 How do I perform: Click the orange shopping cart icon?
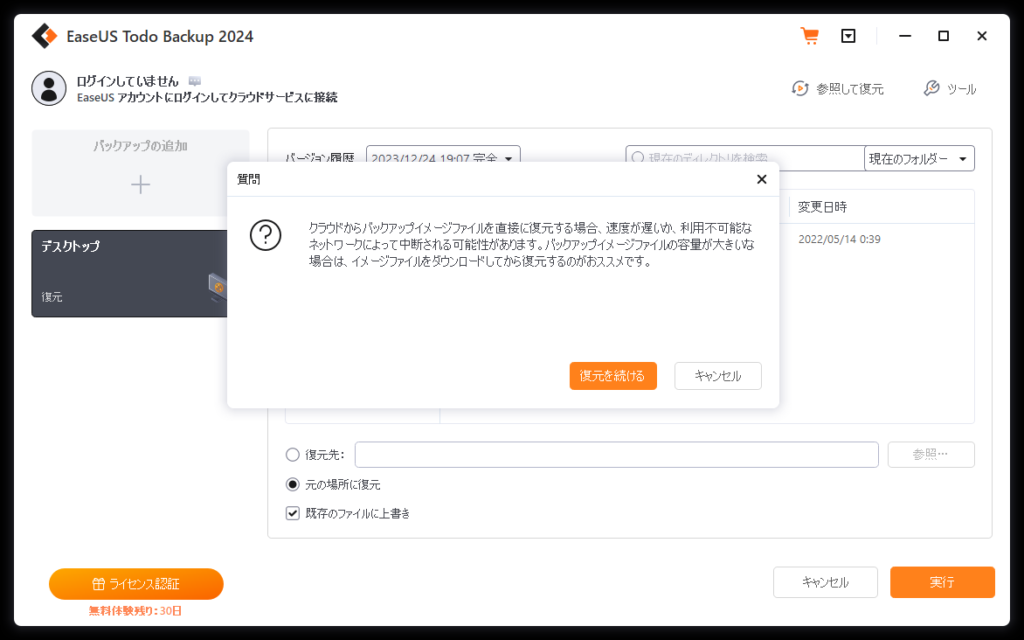(x=809, y=36)
